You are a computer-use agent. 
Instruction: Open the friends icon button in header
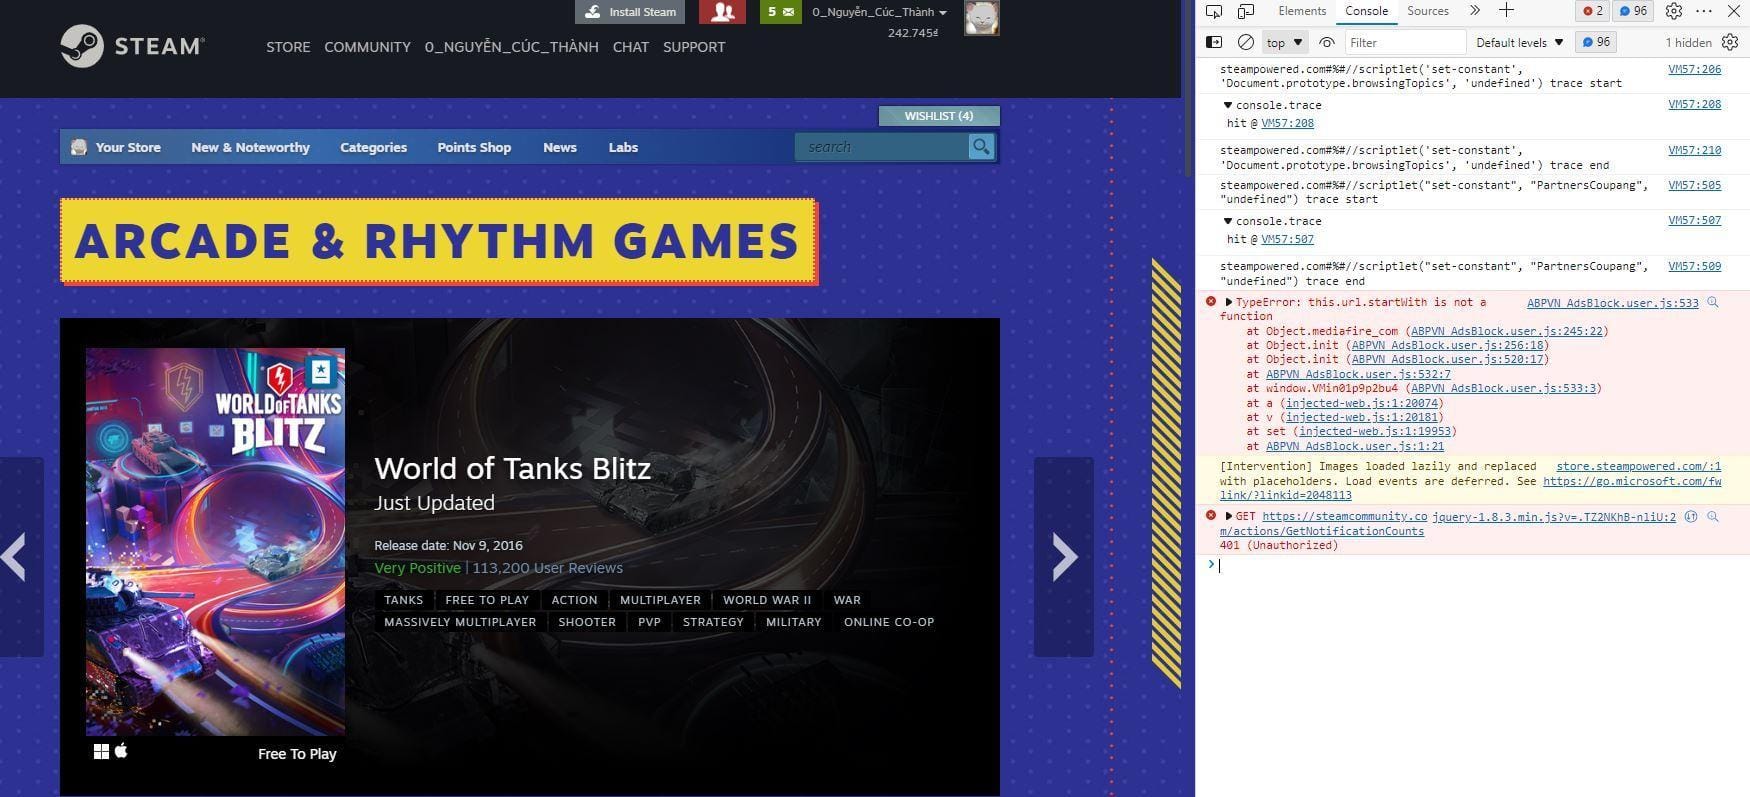pyautogui.click(x=722, y=12)
